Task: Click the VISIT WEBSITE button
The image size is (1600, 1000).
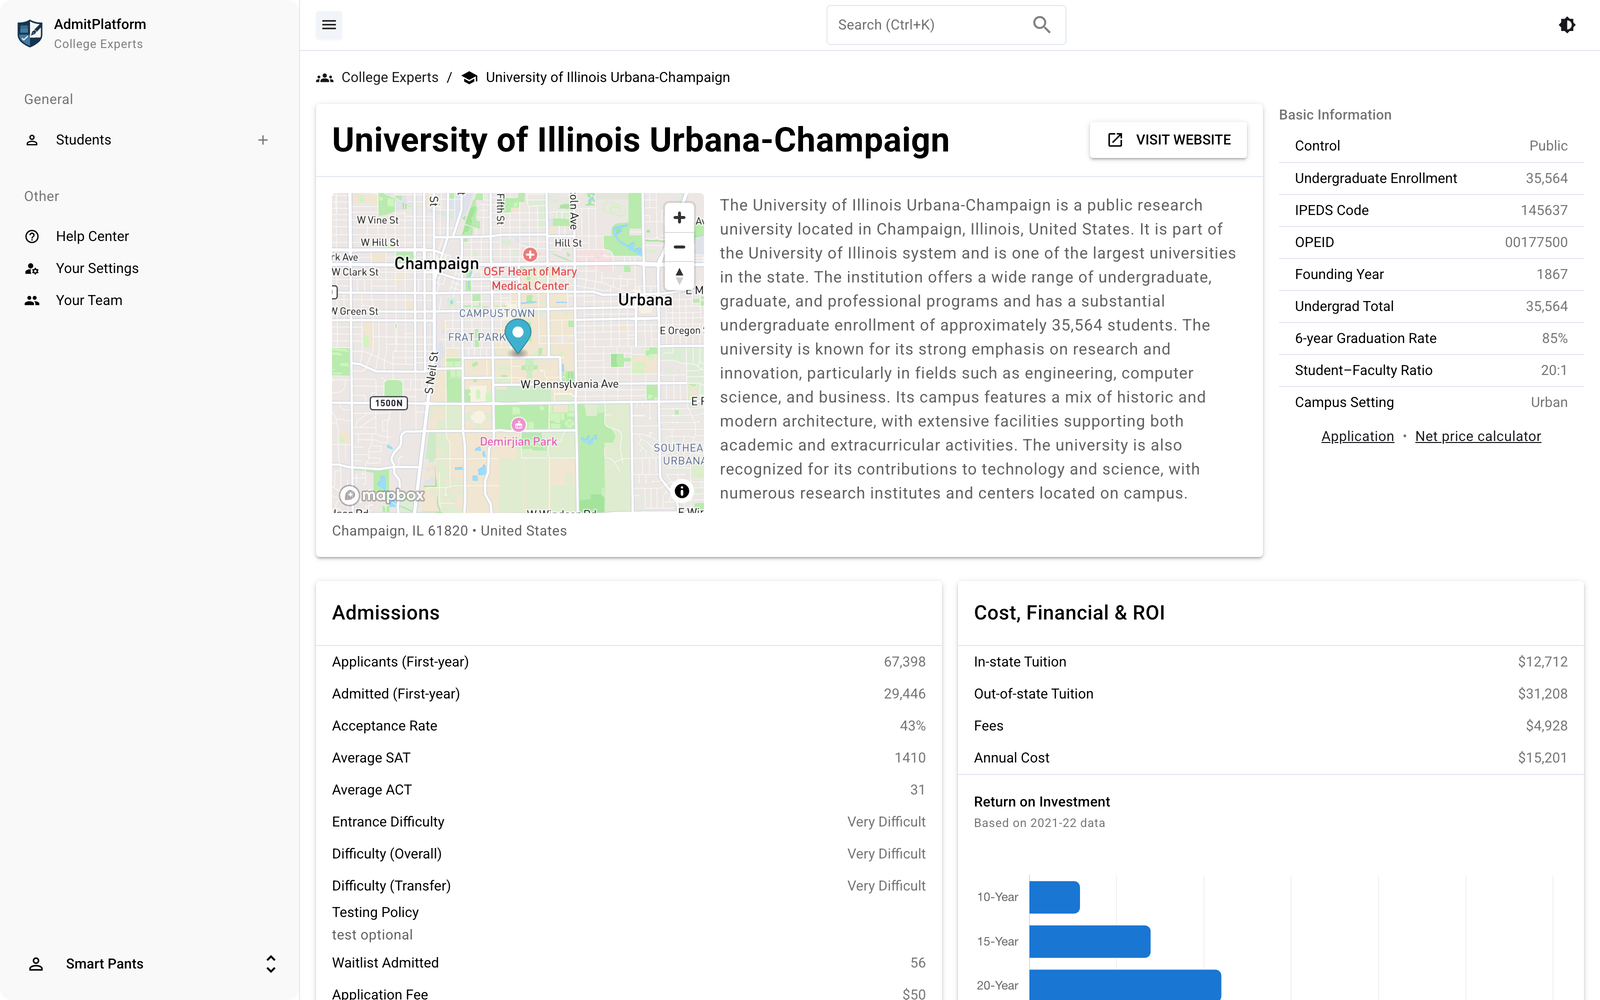Action: 1168,140
